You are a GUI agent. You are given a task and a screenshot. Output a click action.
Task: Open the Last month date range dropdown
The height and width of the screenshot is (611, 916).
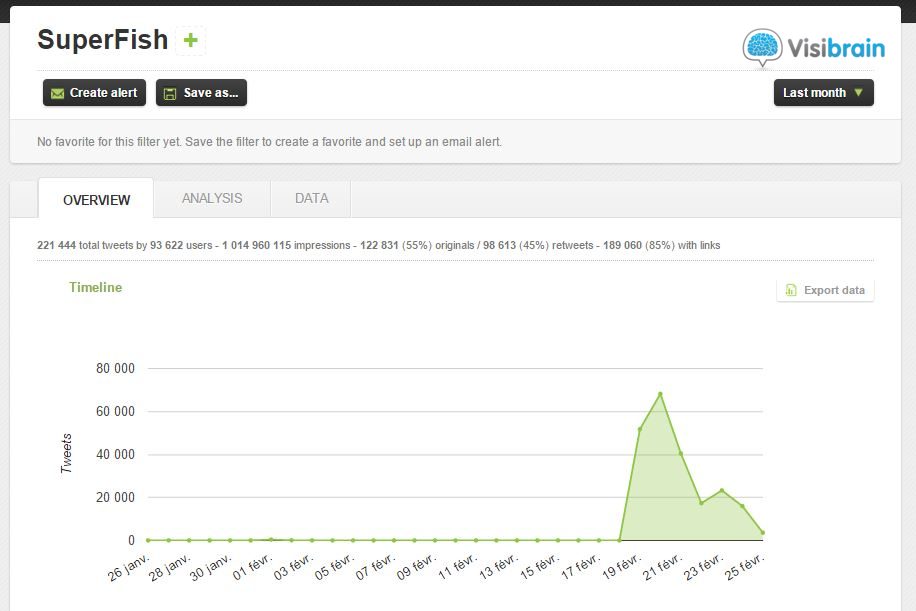(x=824, y=93)
